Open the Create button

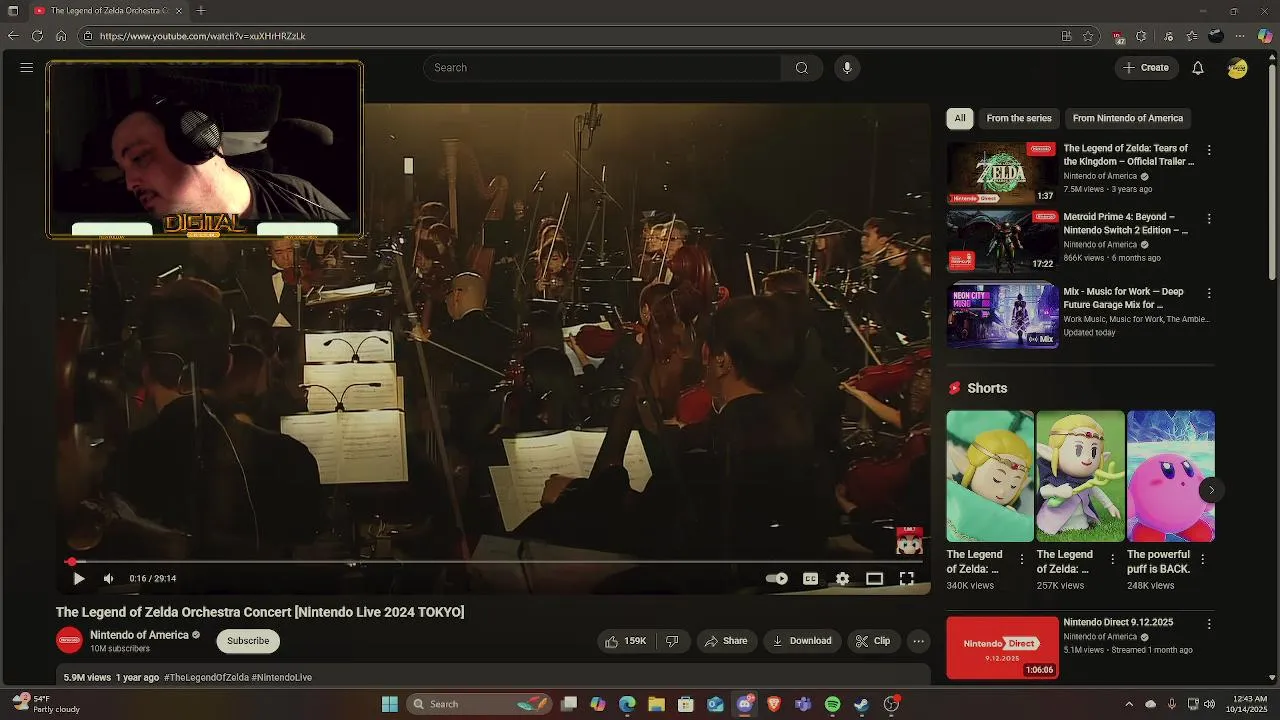coord(1146,68)
